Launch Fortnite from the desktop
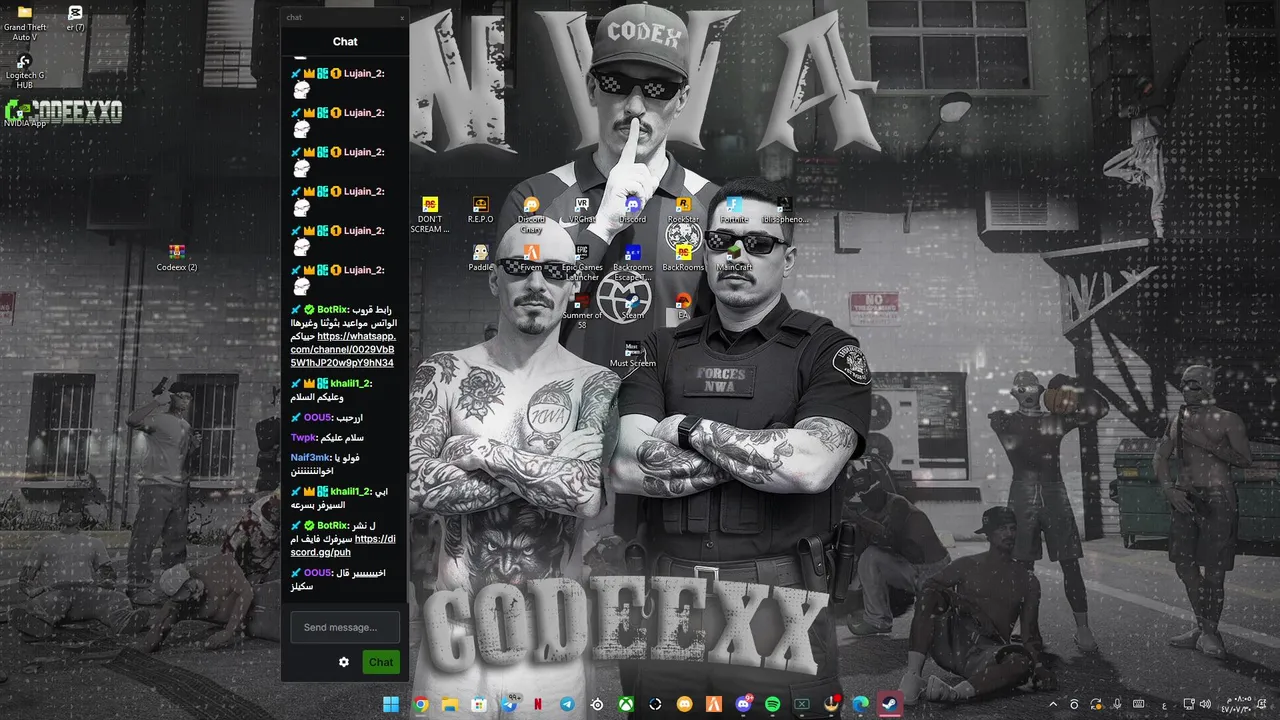Viewport: 1280px width, 720px height. (x=734, y=210)
